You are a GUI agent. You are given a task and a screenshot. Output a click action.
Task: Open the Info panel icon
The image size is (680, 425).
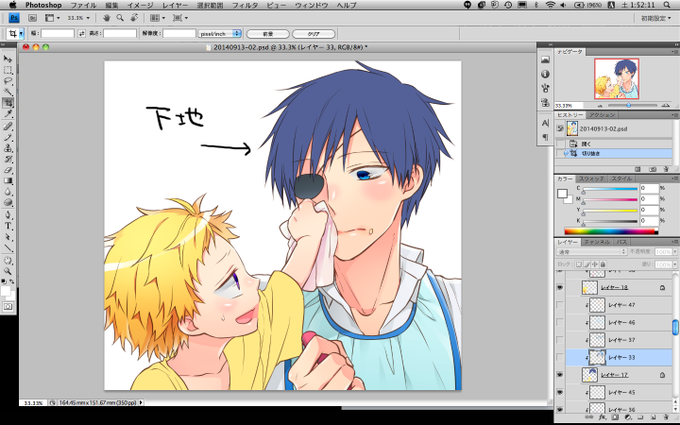click(545, 74)
